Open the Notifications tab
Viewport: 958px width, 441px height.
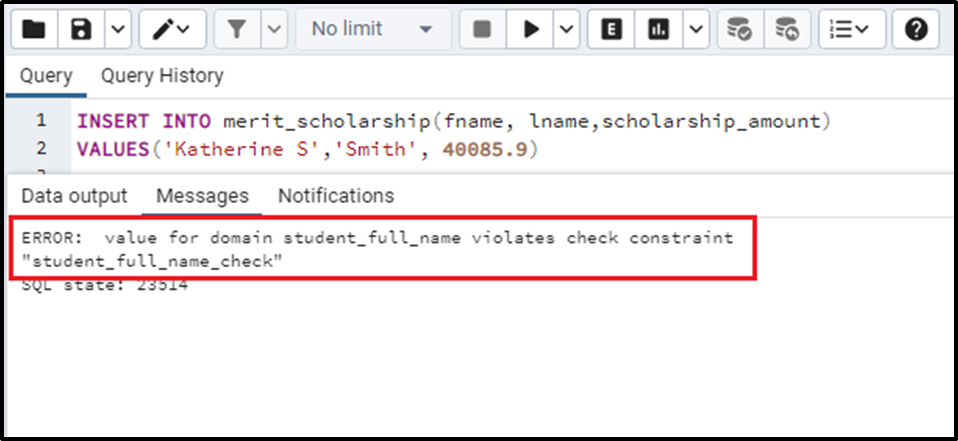tap(336, 195)
